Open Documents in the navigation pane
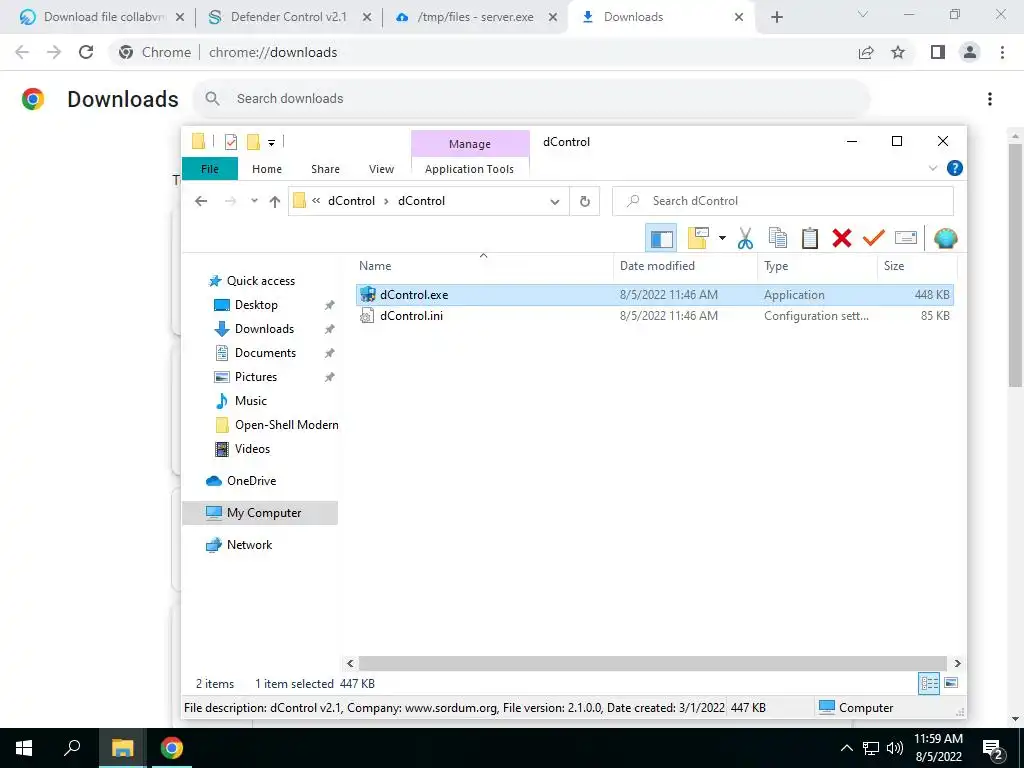Screen dimensions: 1024x768 pos(265,353)
